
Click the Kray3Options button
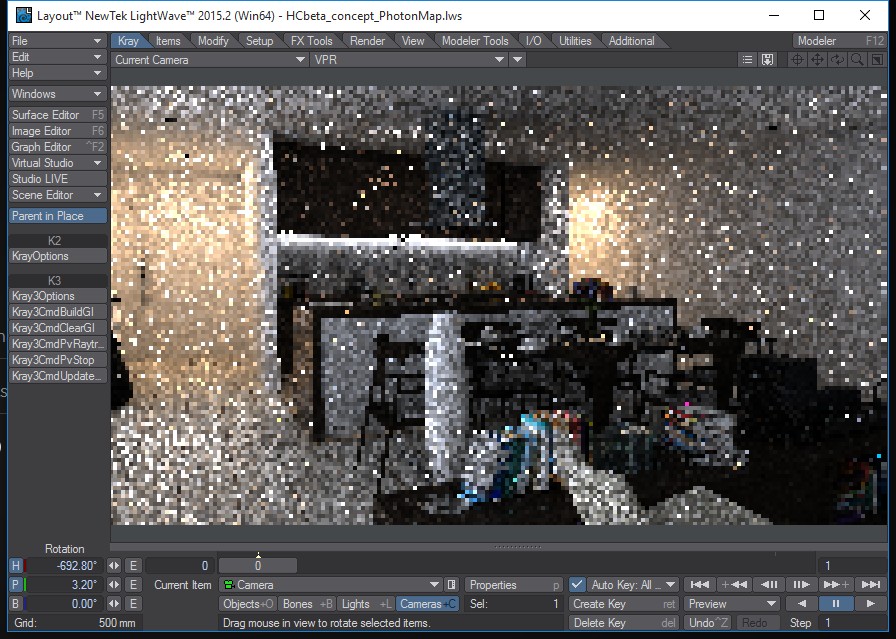pos(57,296)
